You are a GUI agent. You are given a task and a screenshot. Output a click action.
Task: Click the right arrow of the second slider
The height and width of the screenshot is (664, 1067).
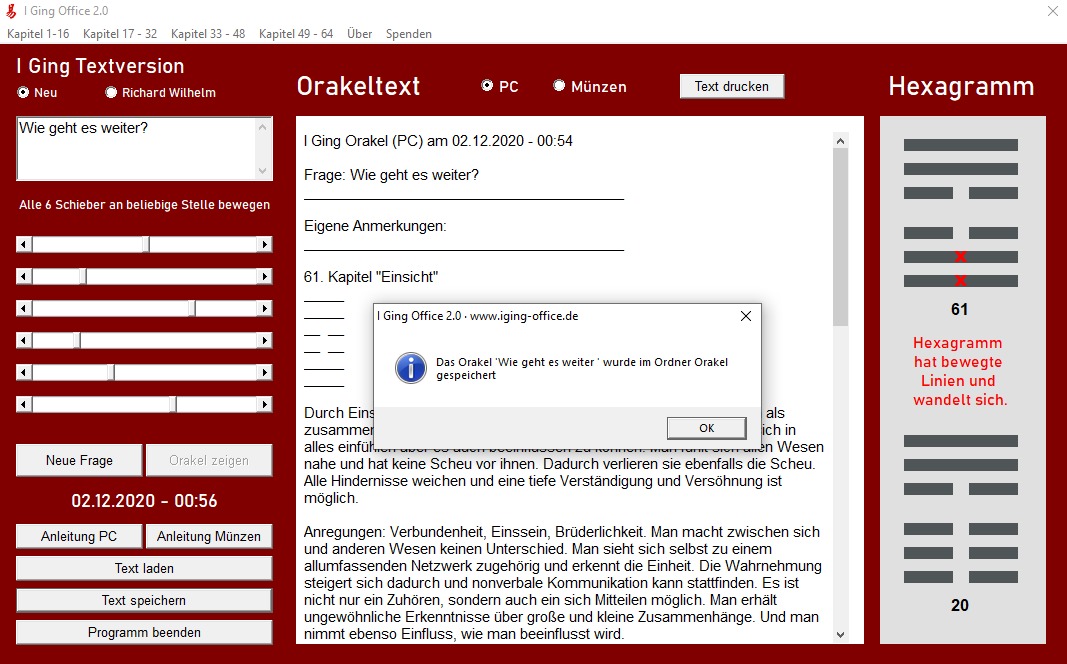click(x=265, y=276)
